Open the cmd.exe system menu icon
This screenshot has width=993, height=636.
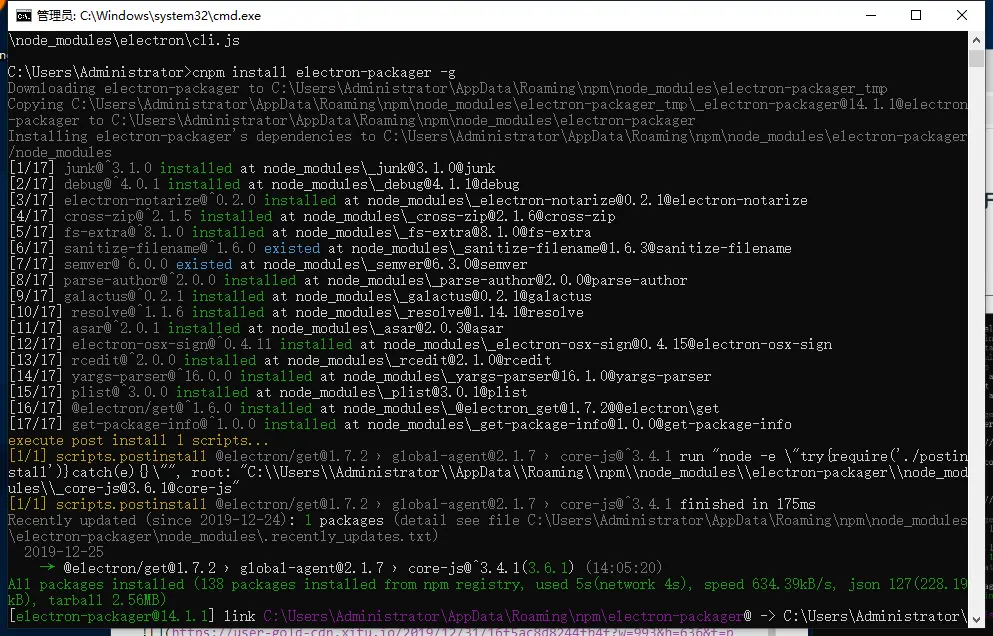coord(23,15)
